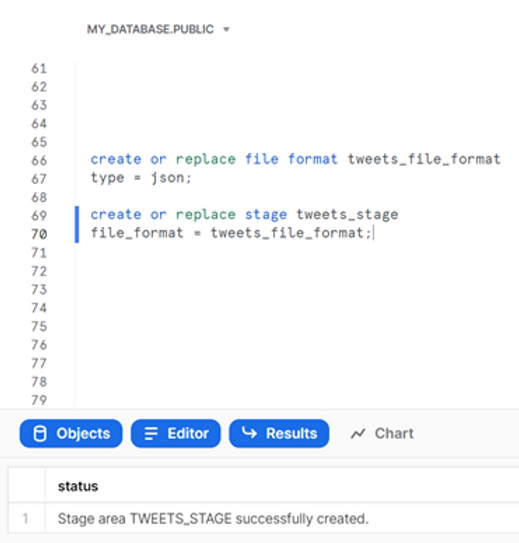Place cursor on line 66 create file format

[x=295, y=159]
